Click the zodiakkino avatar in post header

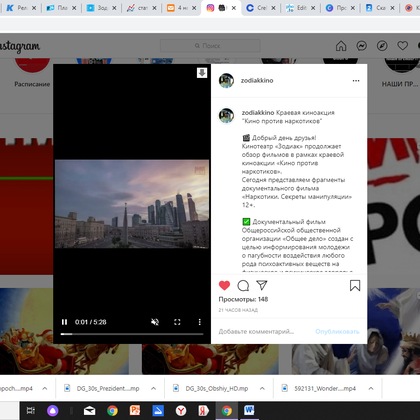pos(226,81)
